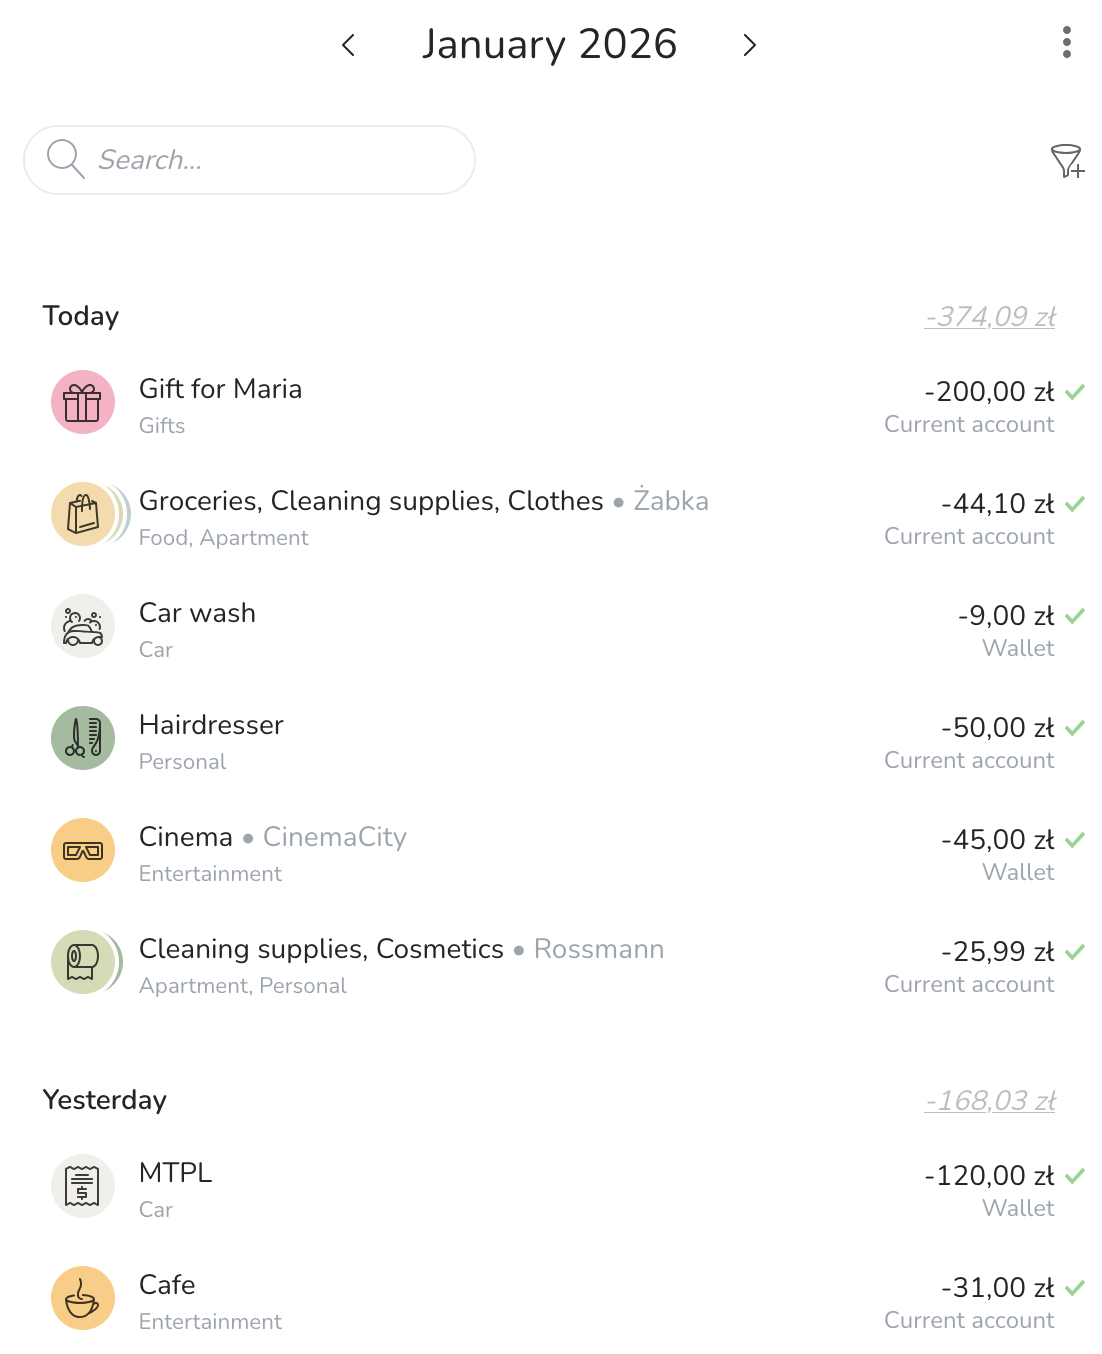Viewport: 1102px width, 1354px height.
Task: Click the magnifier icon in the search bar
Action: coord(64,159)
